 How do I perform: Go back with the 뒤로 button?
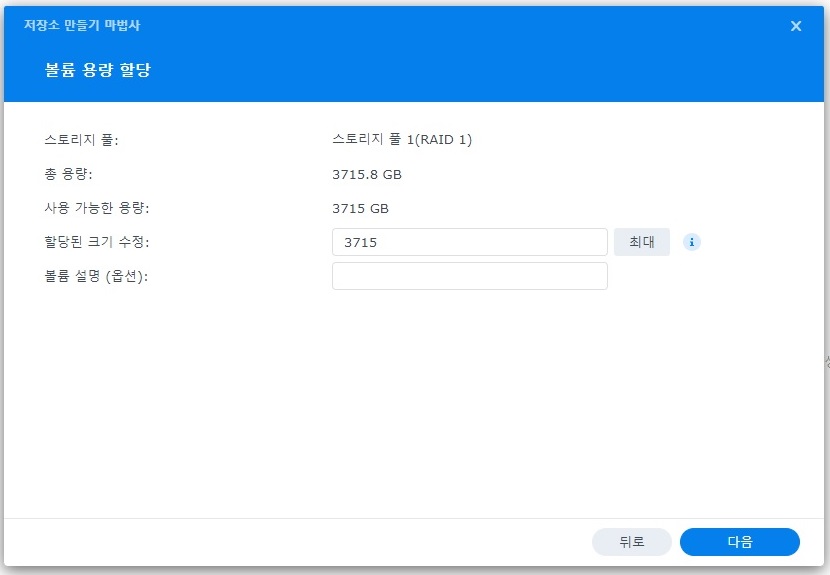631,542
